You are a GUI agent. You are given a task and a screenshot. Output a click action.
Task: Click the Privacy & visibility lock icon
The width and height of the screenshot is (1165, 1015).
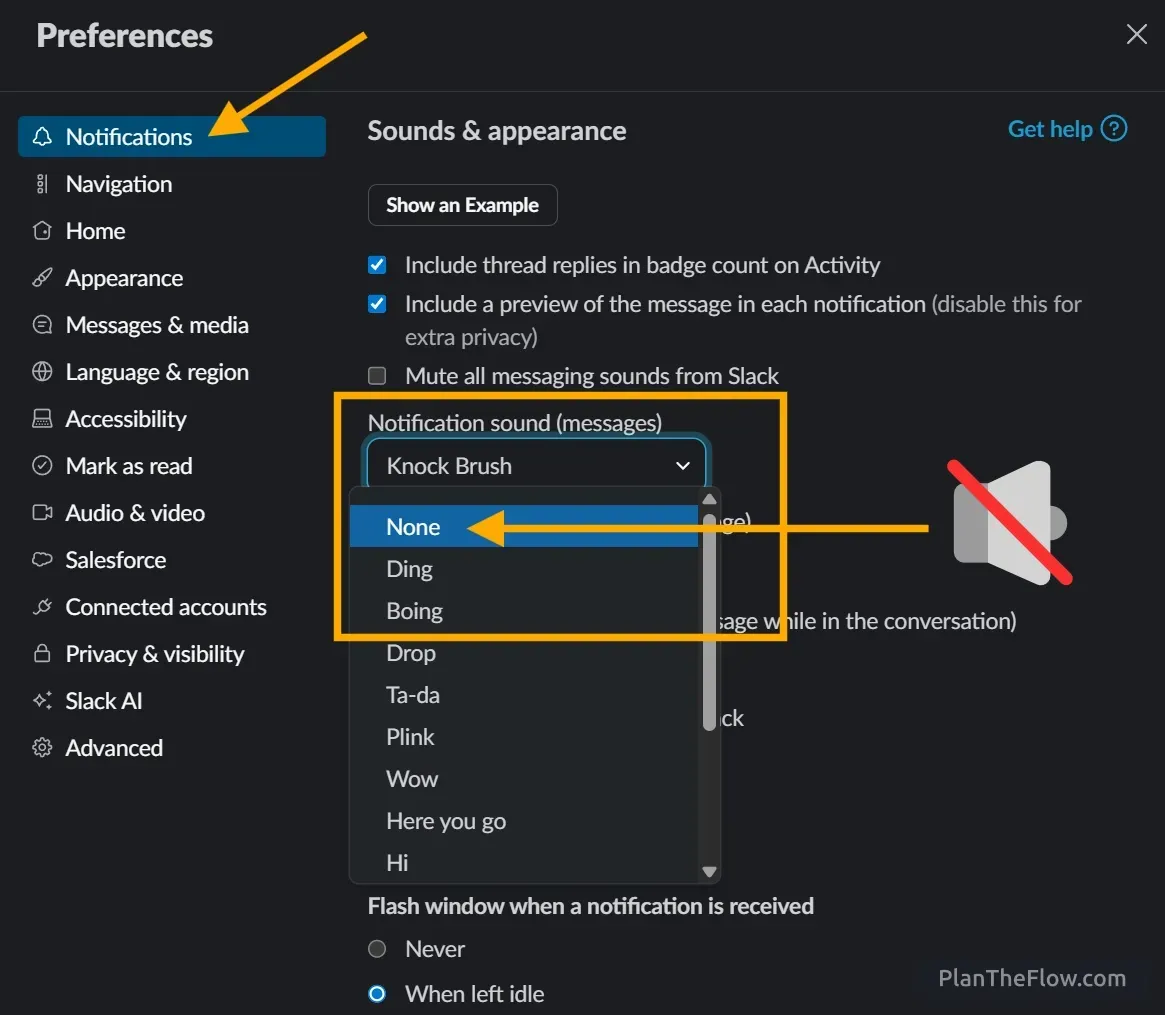[42, 653]
